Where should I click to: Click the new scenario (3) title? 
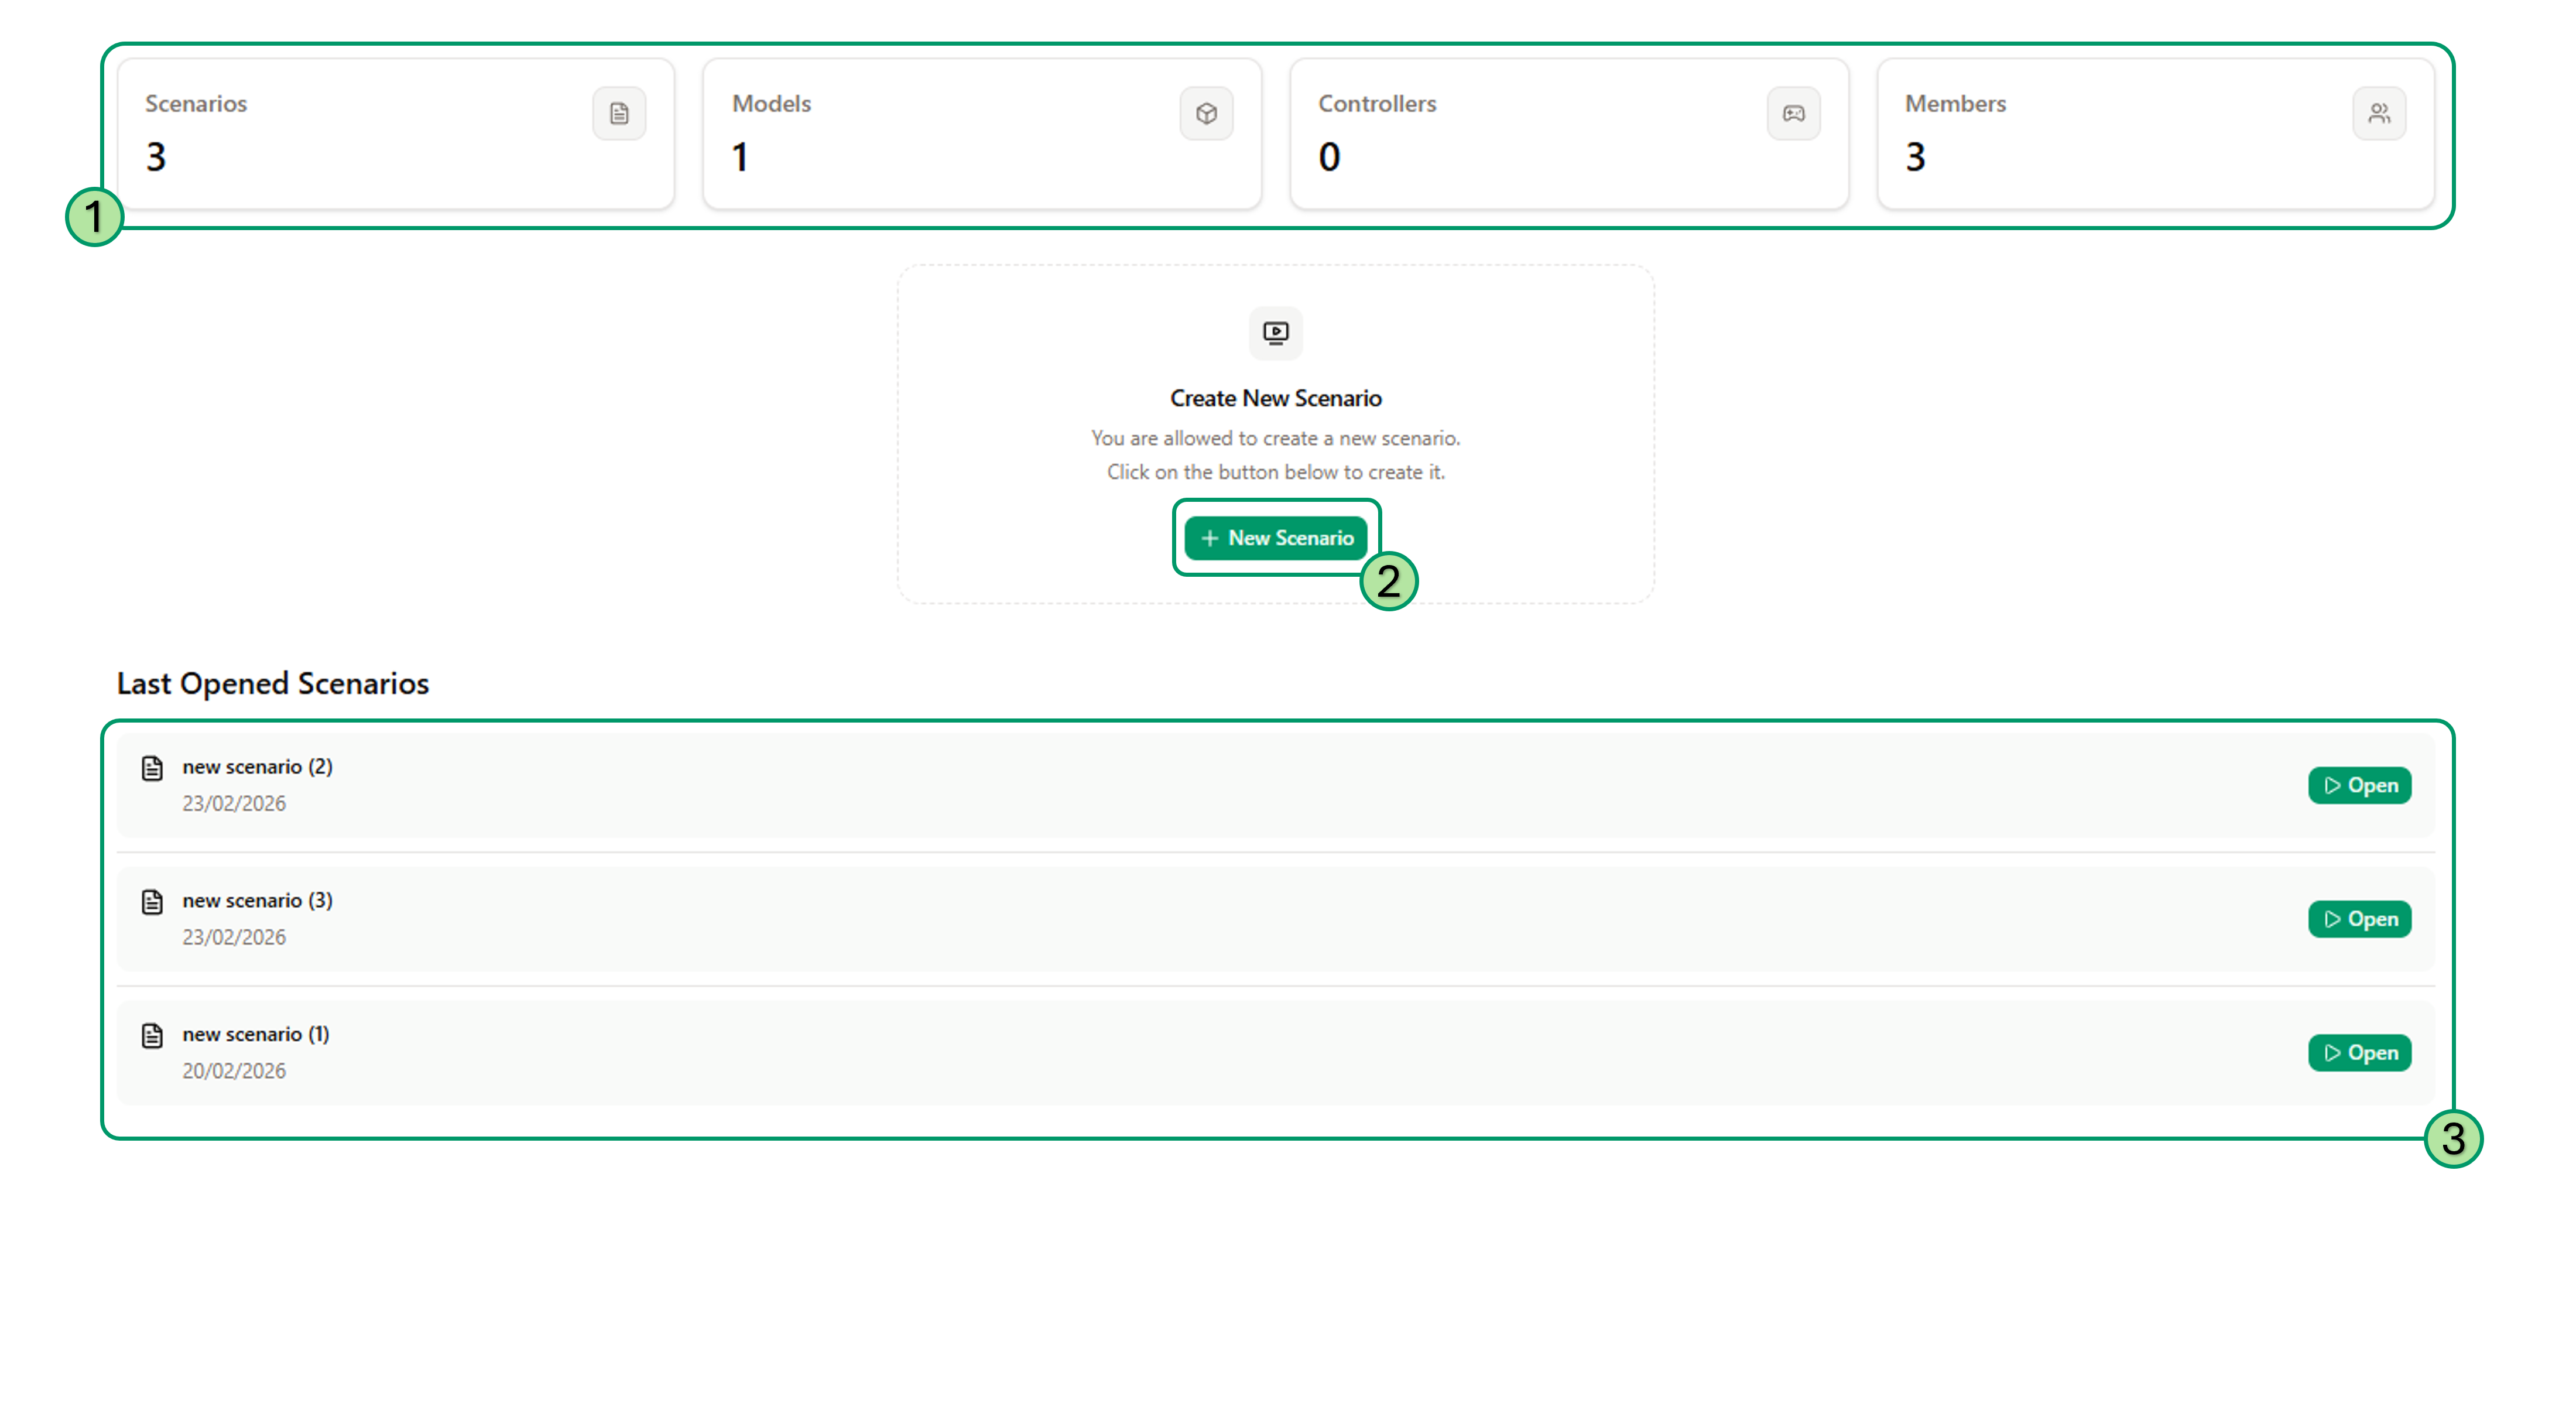tap(257, 901)
